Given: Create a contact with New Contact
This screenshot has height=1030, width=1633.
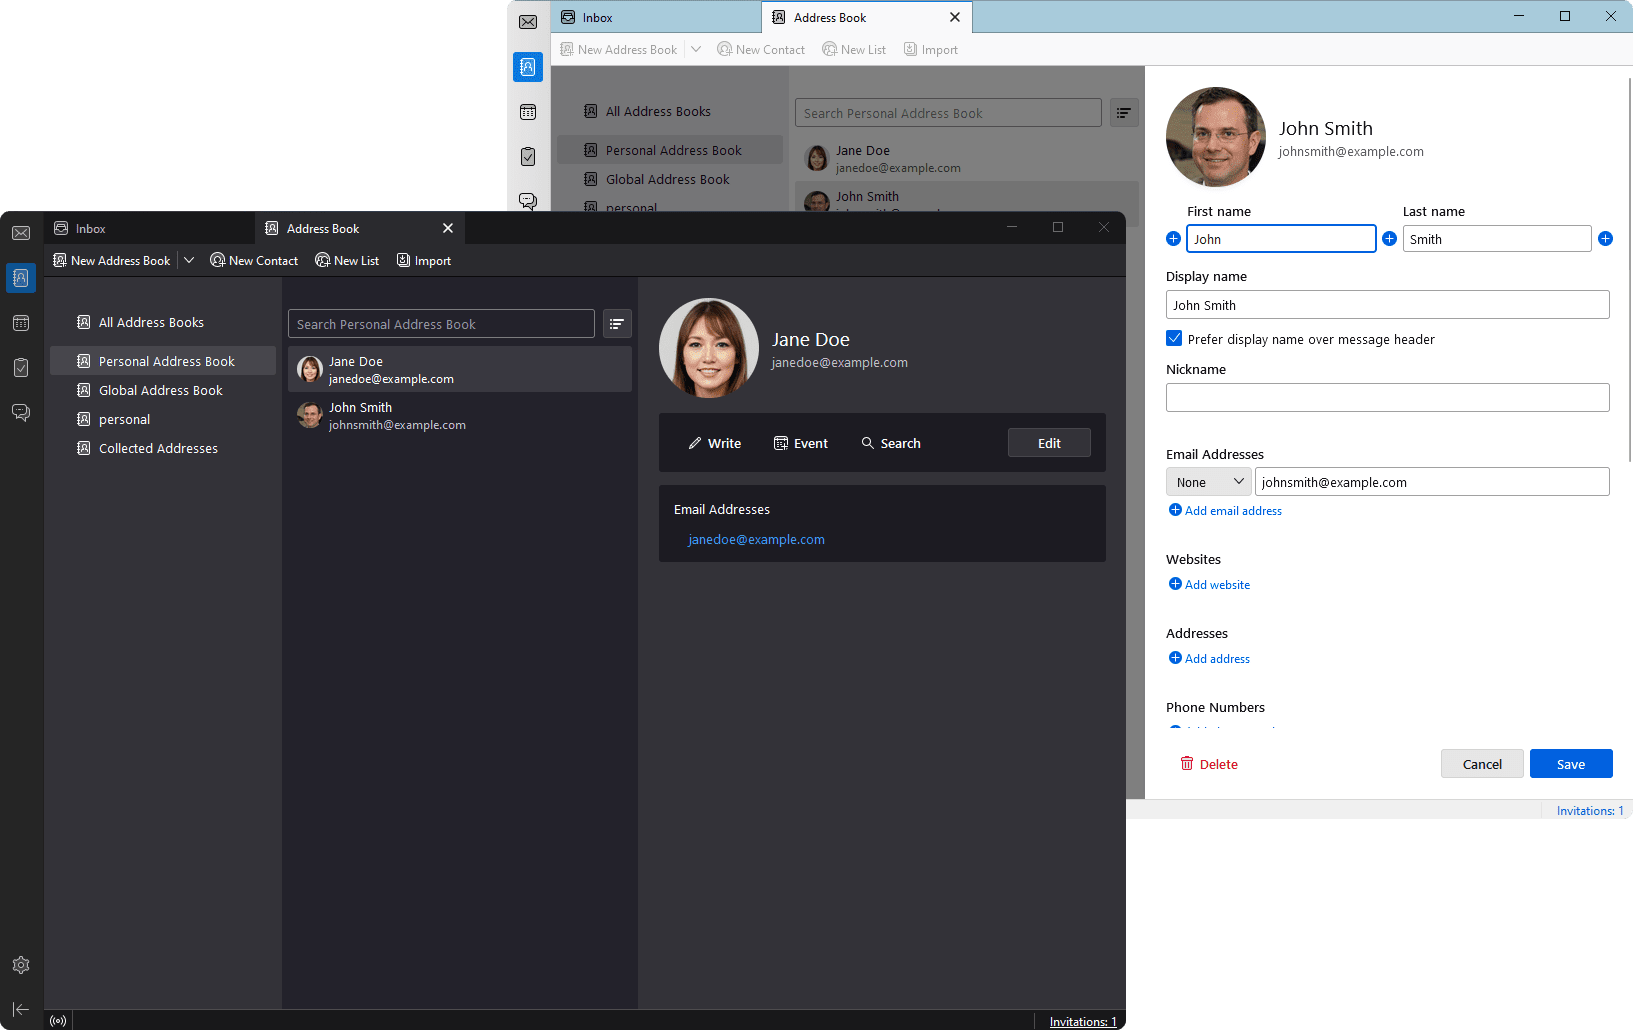Looking at the screenshot, I should (254, 260).
